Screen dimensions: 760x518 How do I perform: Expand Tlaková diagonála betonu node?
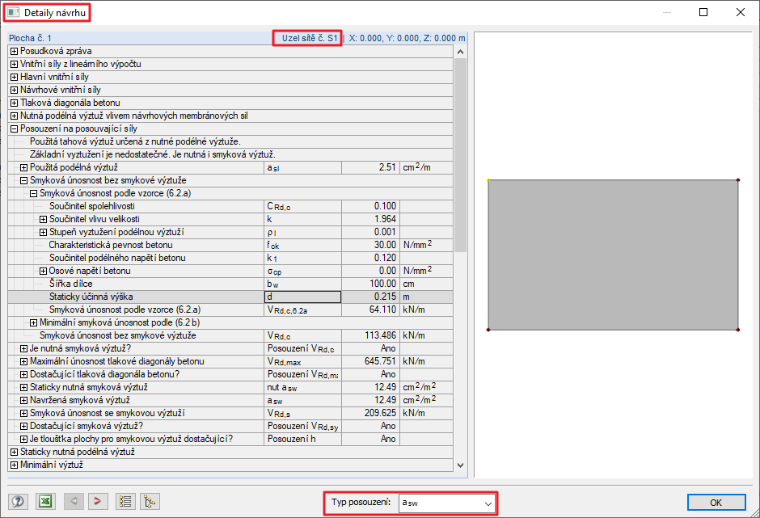coord(14,103)
